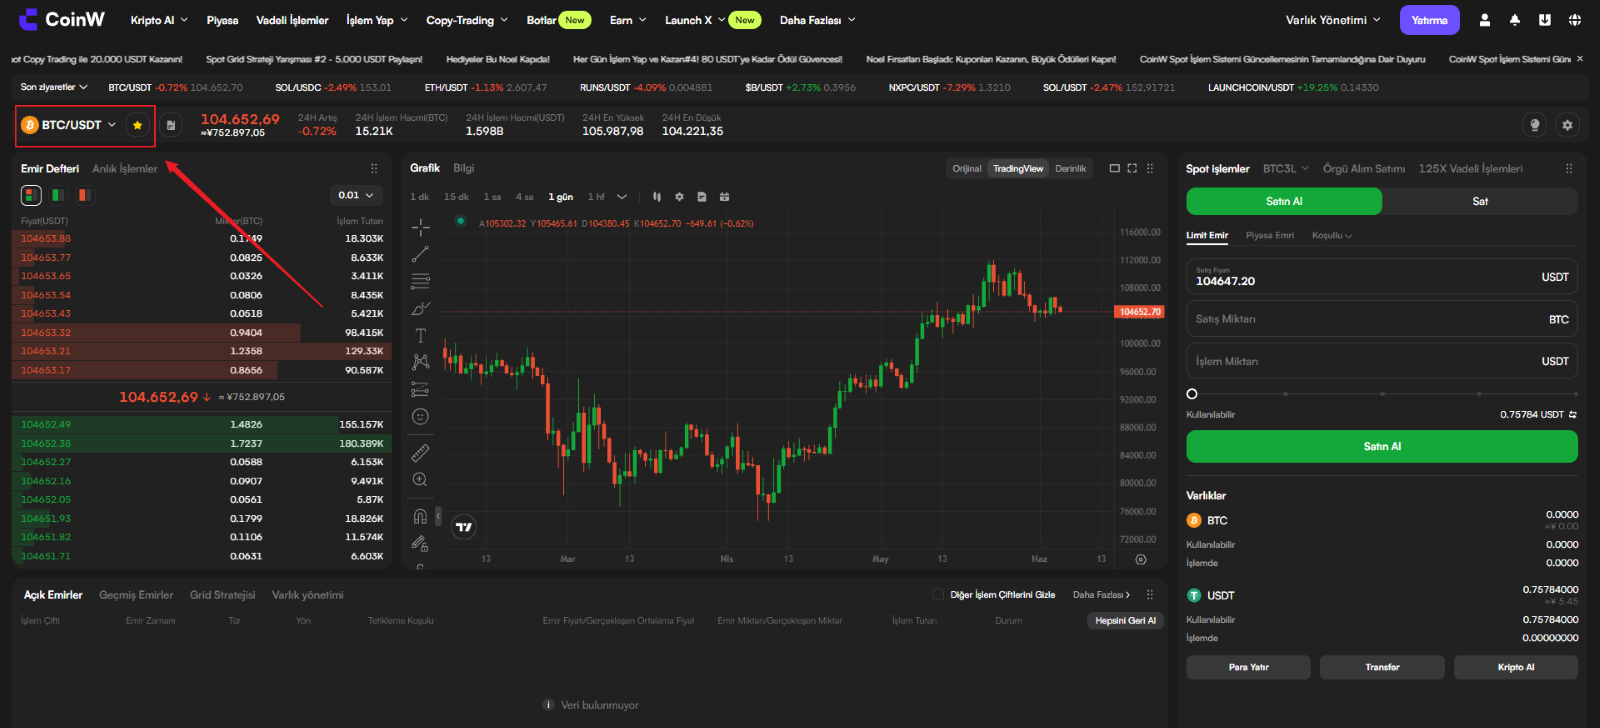This screenshot has width=1600, height=728.
Task: Click the app download icon in header
Action: click(x=1545, y=20)
